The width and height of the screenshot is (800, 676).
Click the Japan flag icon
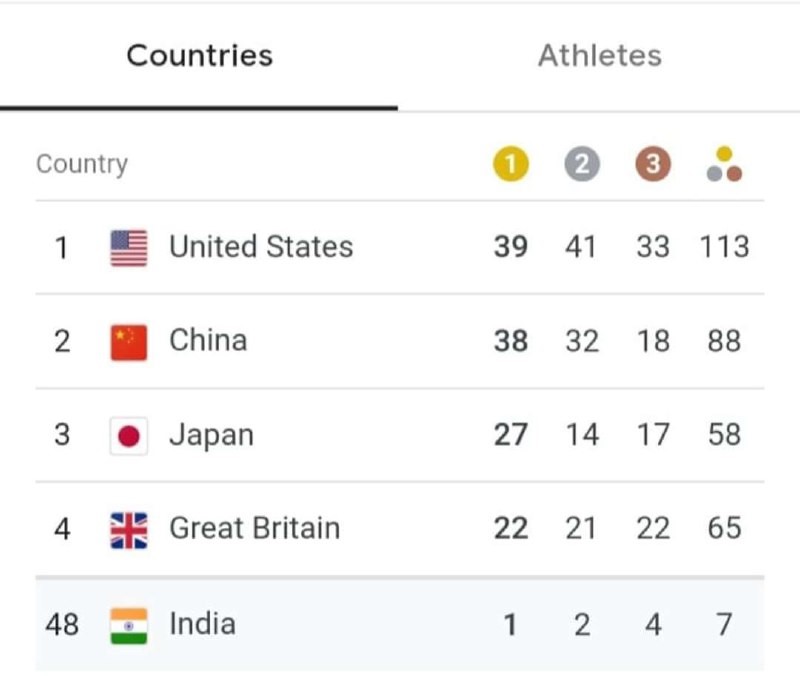coord(129,436)
